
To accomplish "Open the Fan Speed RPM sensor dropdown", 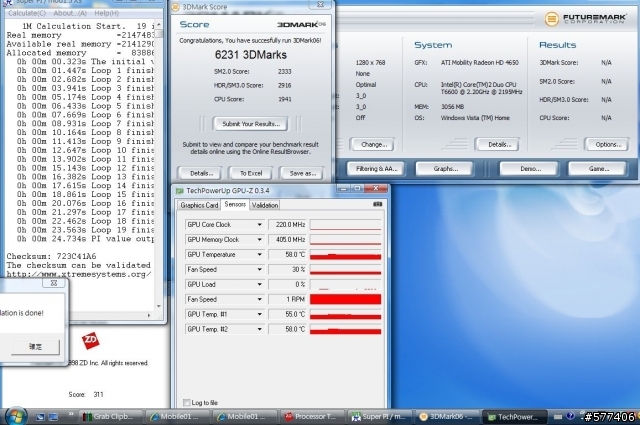I will pos(259,299).
